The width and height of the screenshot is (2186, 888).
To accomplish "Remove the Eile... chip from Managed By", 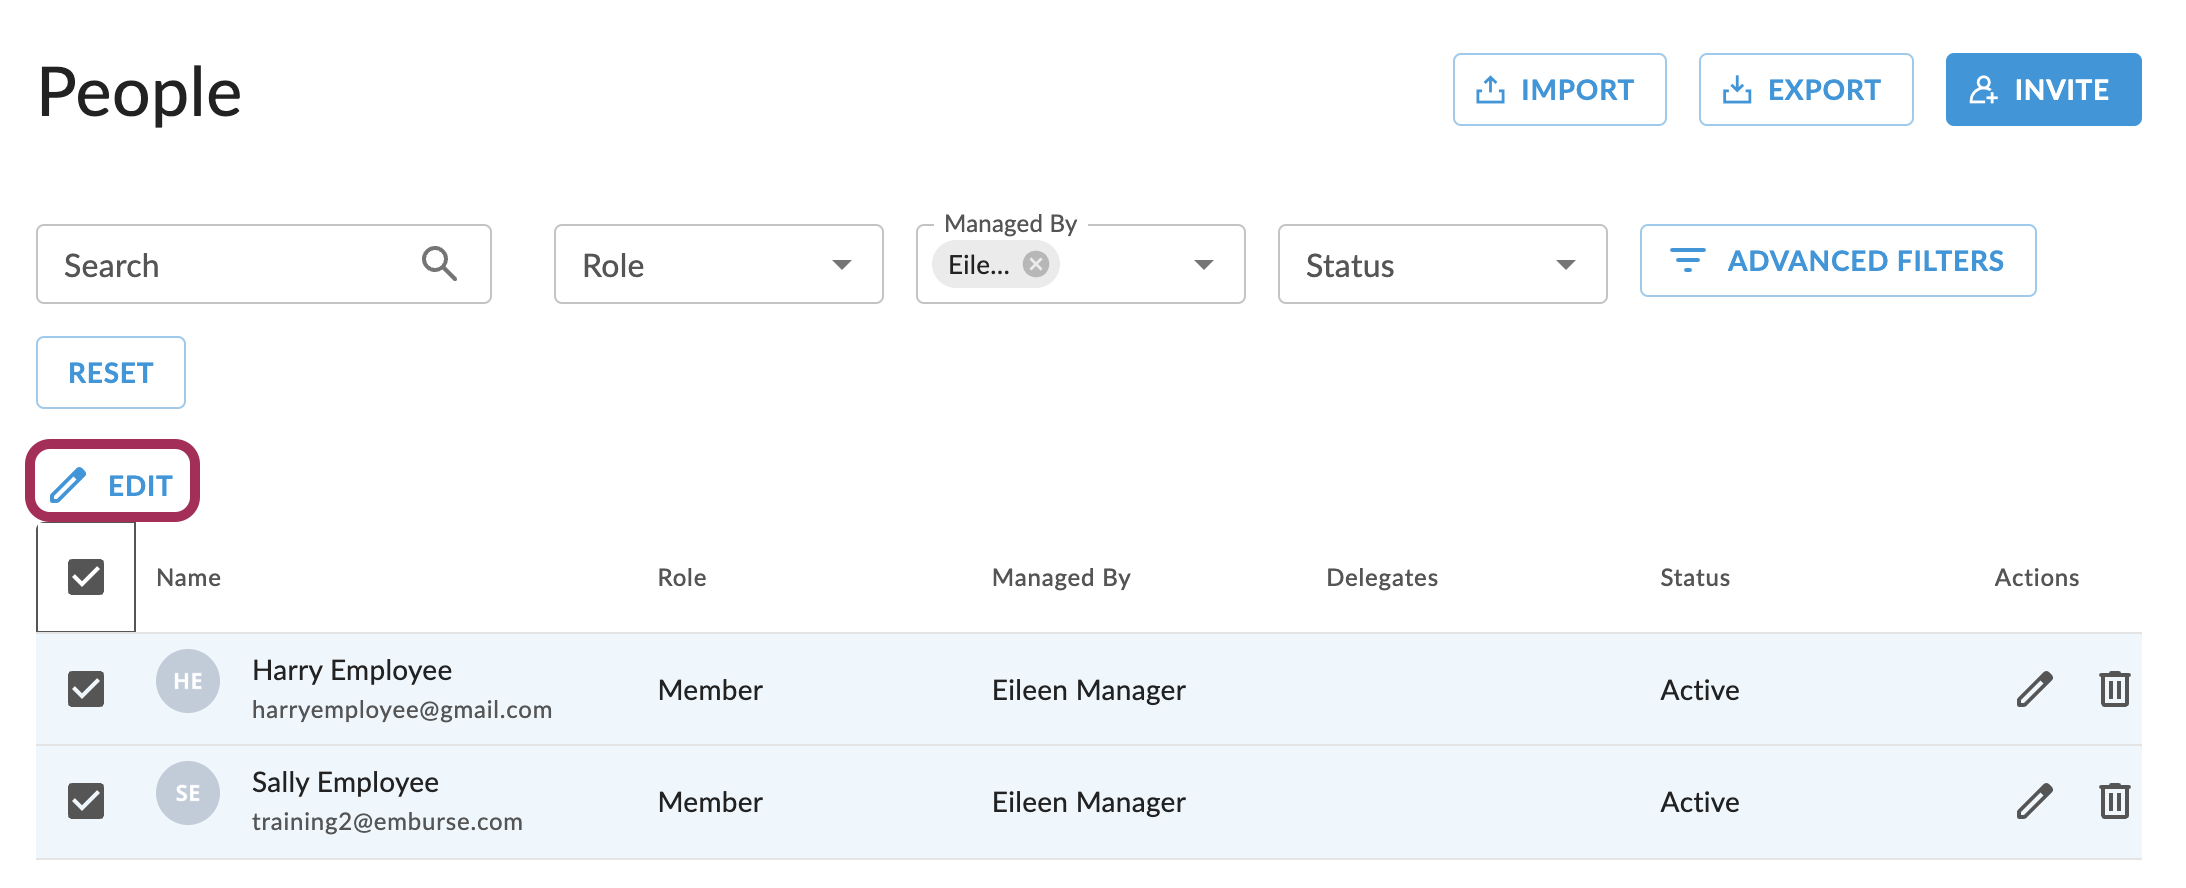I will [x=1036, y=264].
